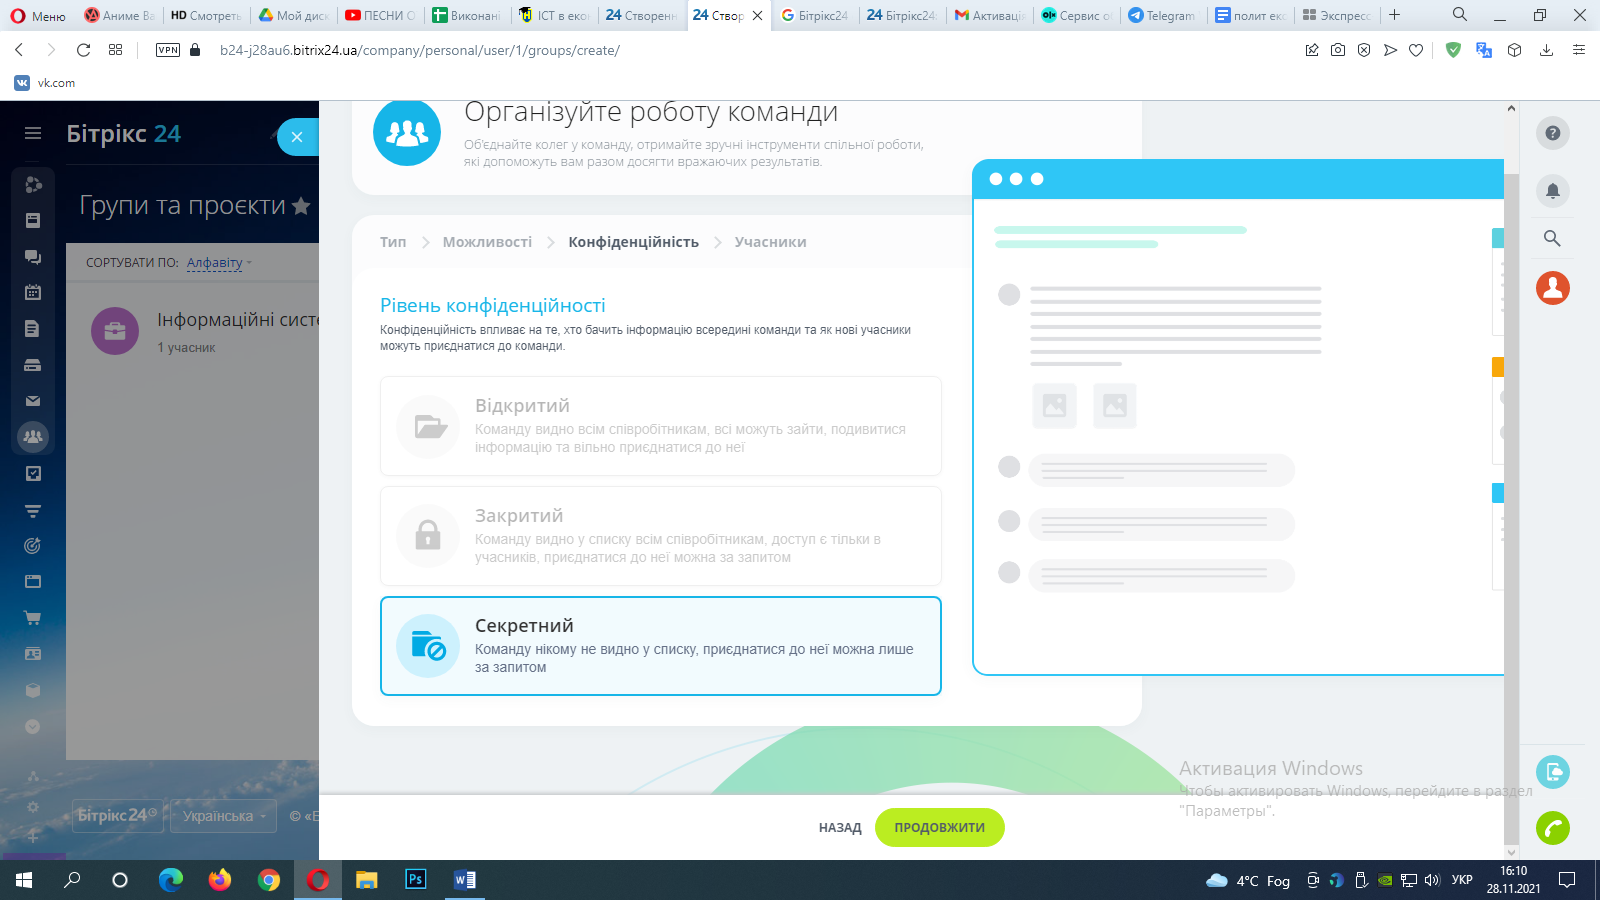Image resolution: width=1600 pixels, height=900 pixels.
Task: Click the green phone call button
Action: coord(1553,828)
